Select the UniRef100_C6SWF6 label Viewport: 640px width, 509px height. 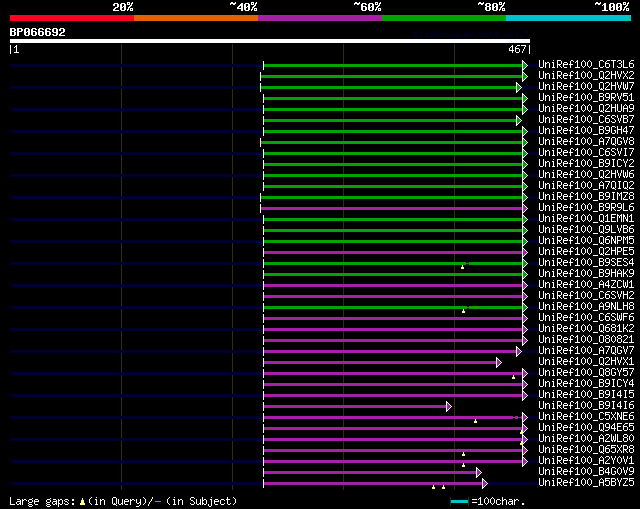click(586, 318)
